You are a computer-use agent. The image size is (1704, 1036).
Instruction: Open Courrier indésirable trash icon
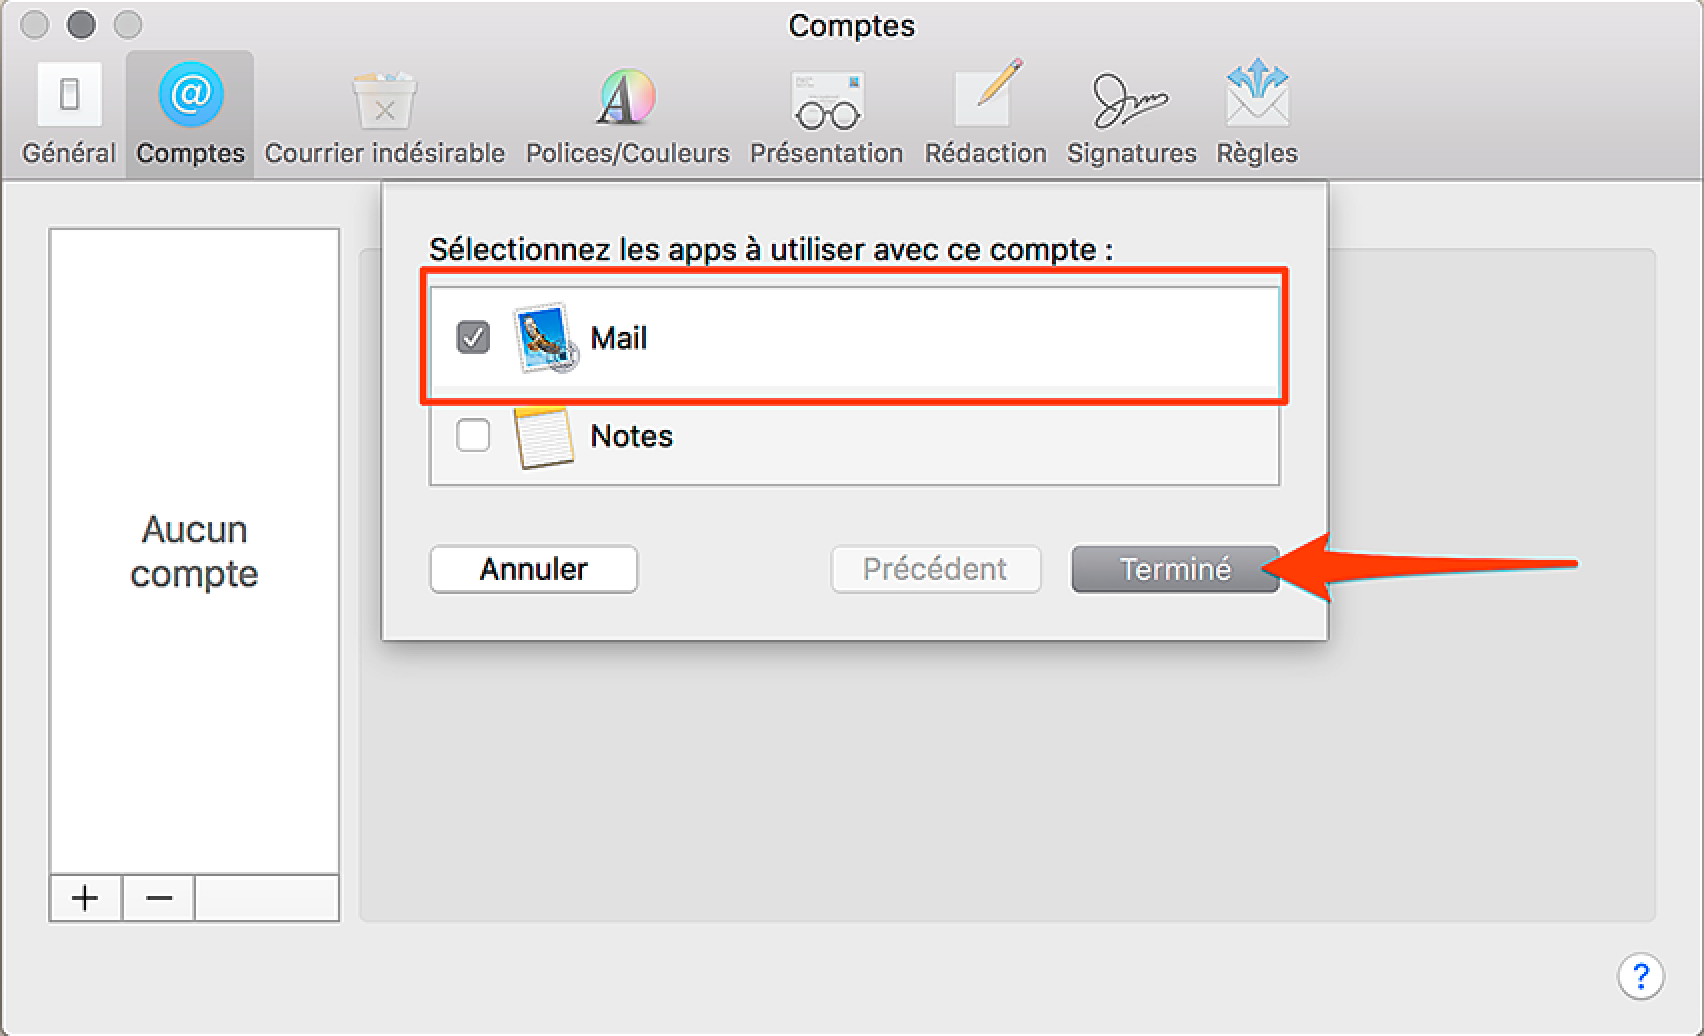[x=384, y=99]
